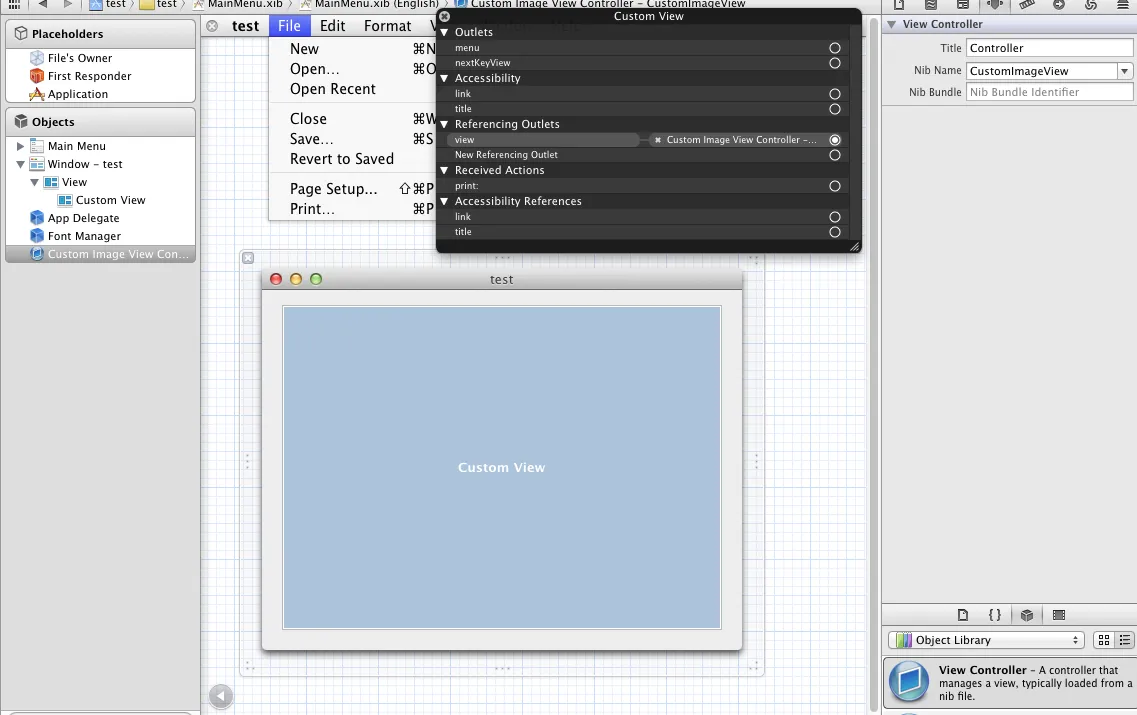The height and width of the screenshot is (715, 1137).
Task: Open related files grid menu
Action: pos(14,4)
